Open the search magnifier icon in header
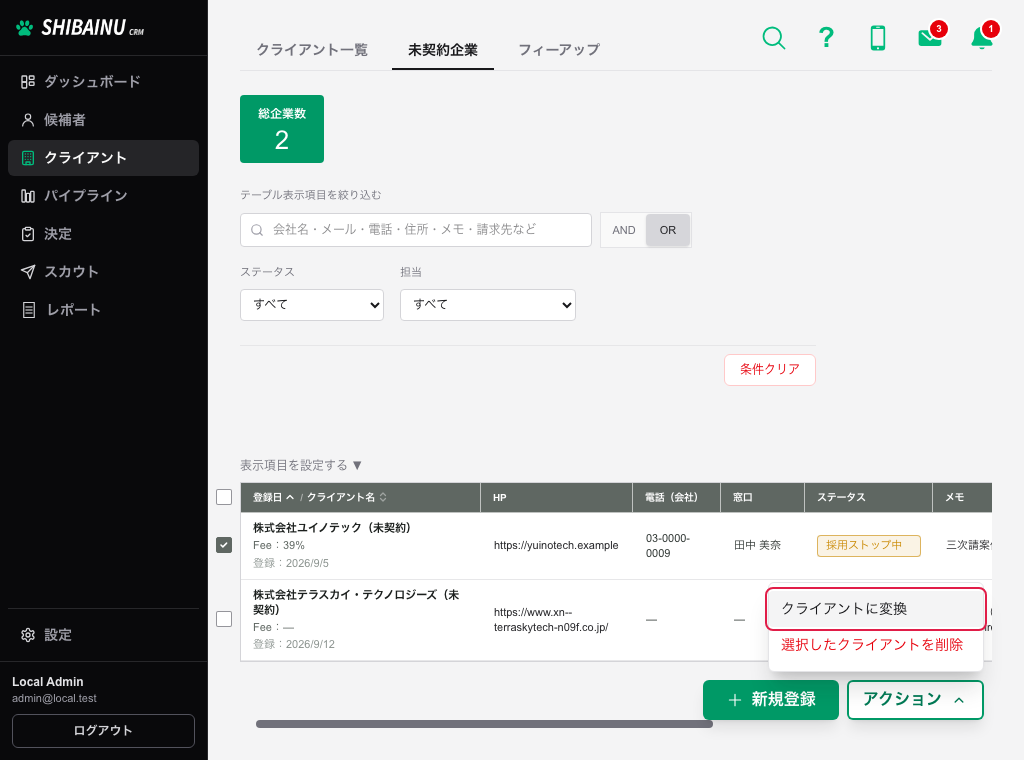This screenshot has height=760, width=1024. [774, 38]
